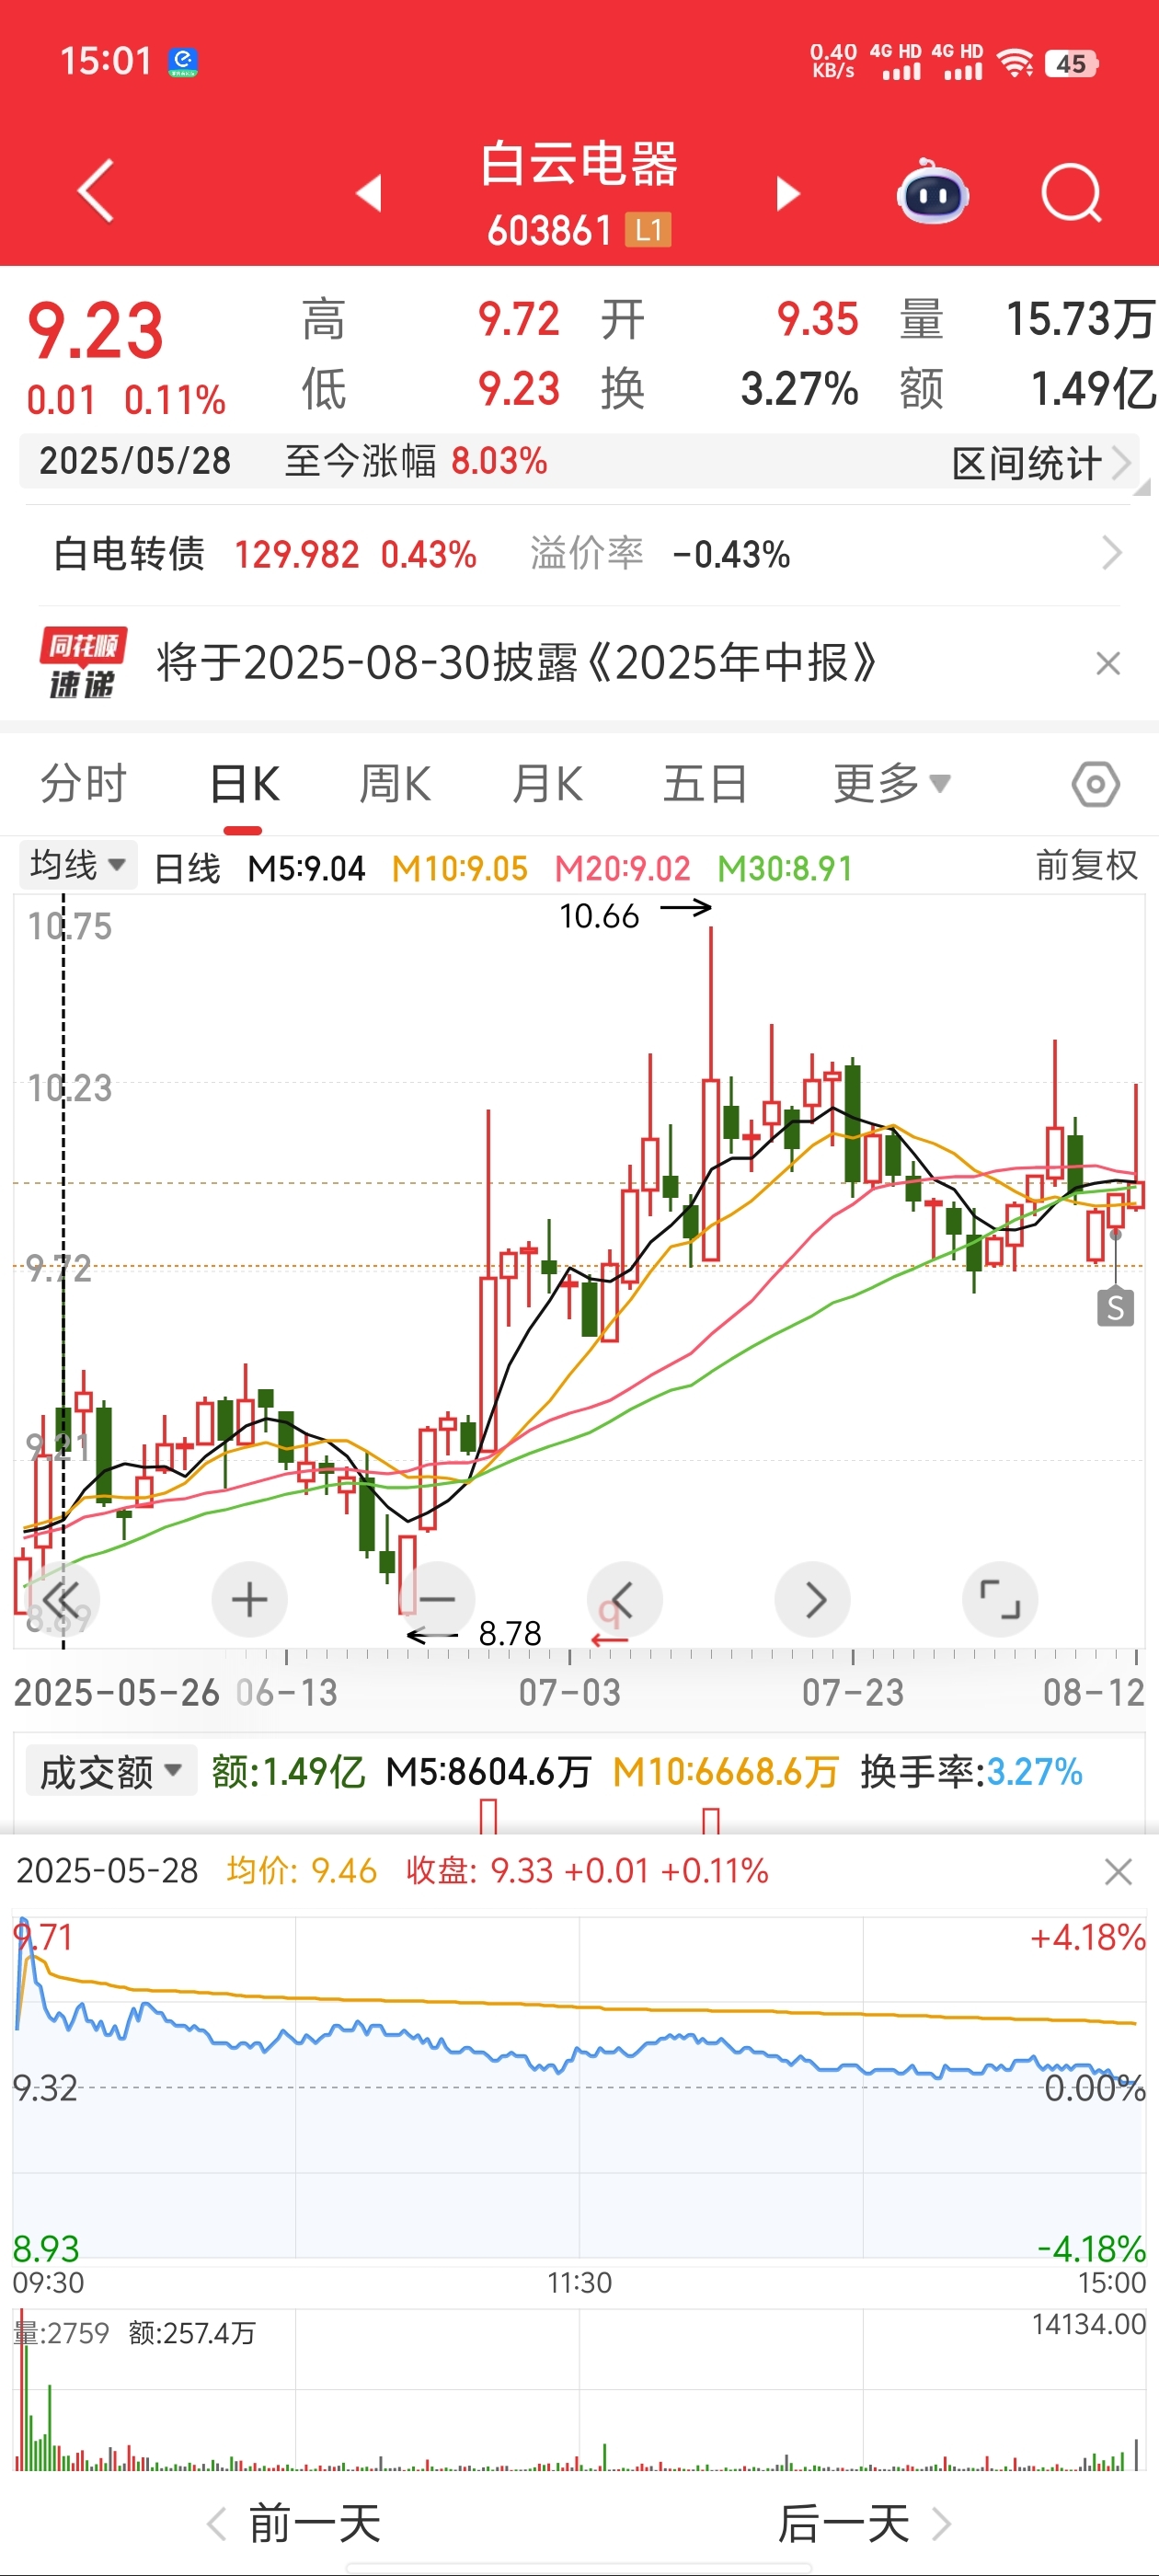Open stock search magnifier
The image size is (1159, 2576).
(x=1071, y=192)
